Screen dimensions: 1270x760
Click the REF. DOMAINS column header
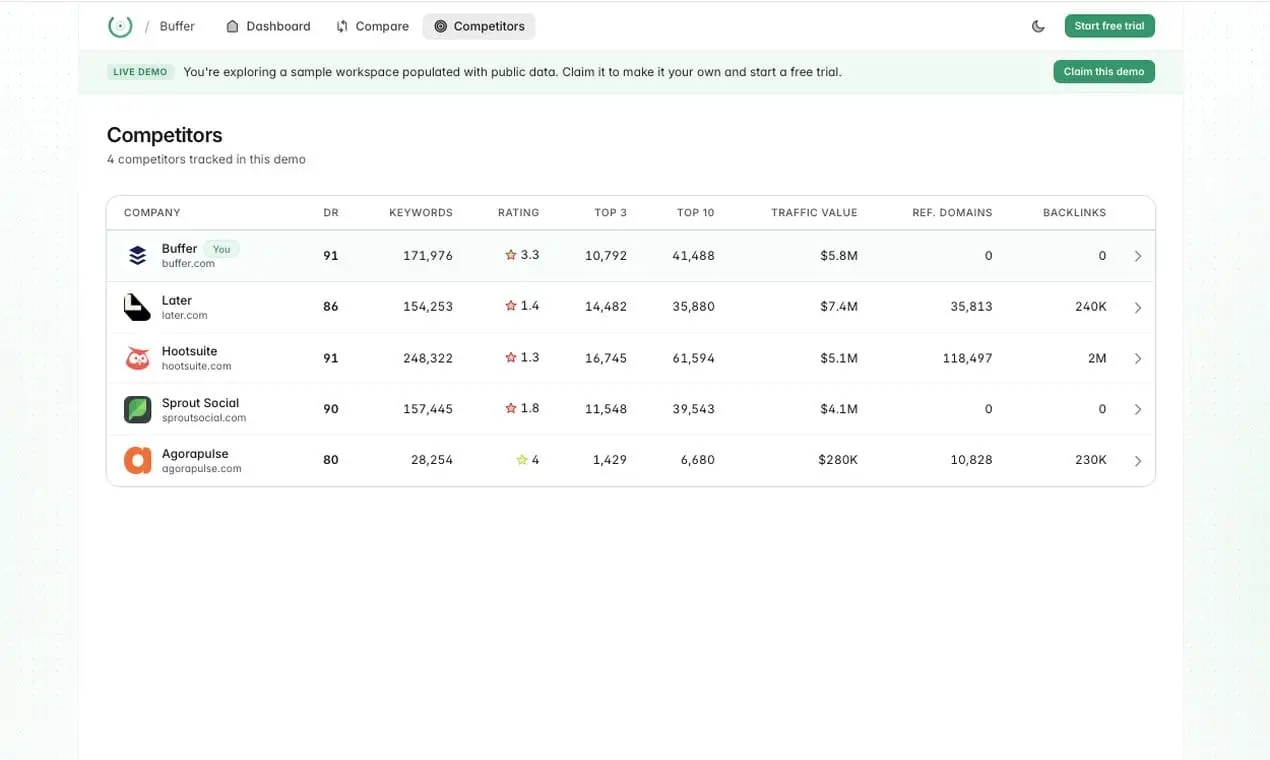(x=952, y=213)
